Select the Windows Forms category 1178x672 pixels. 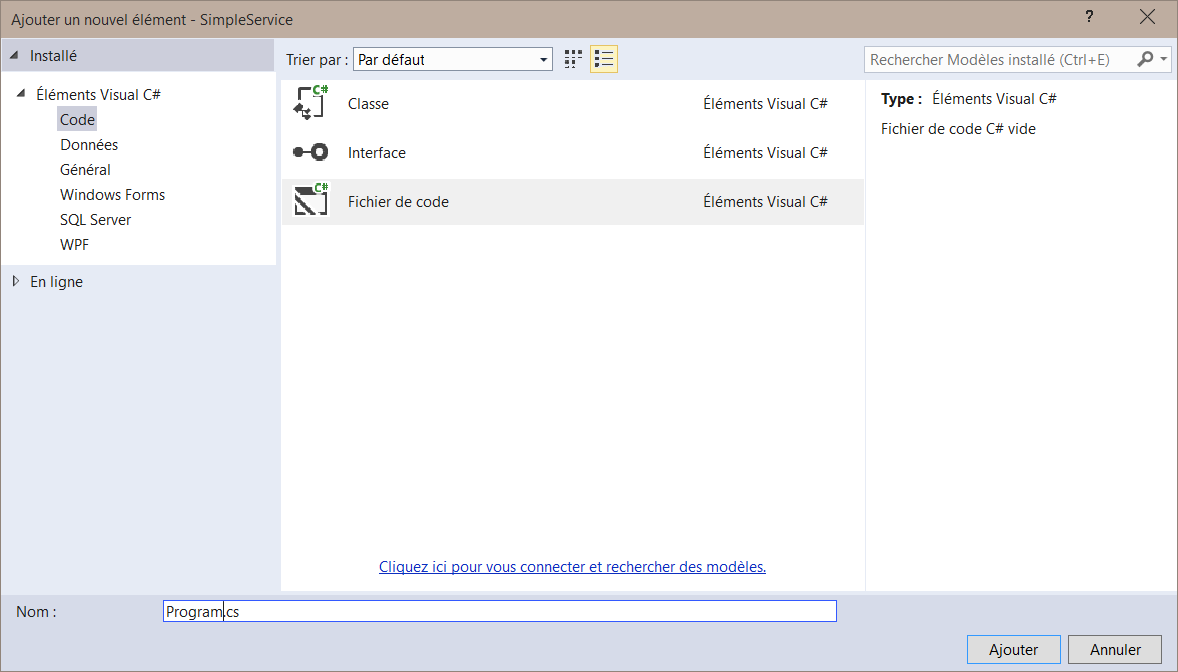tap(112, 195)
